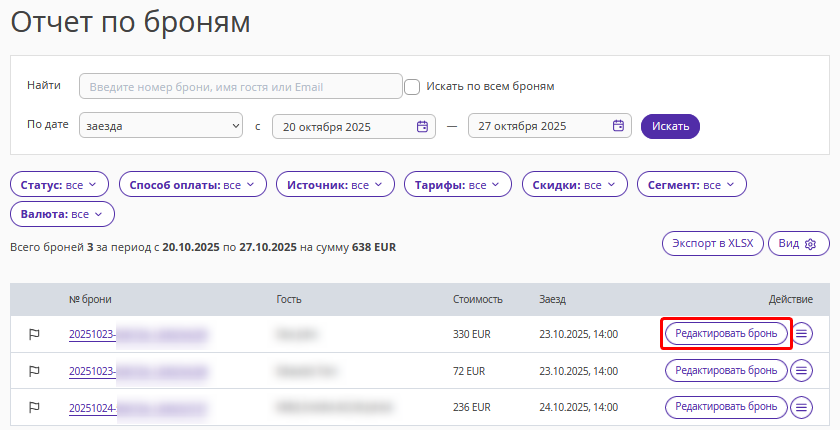The width and height of the screenshot is (840, 430).
Task: Open calendar picker for 27 октября 2025
Action: click(x=618, y=126)
